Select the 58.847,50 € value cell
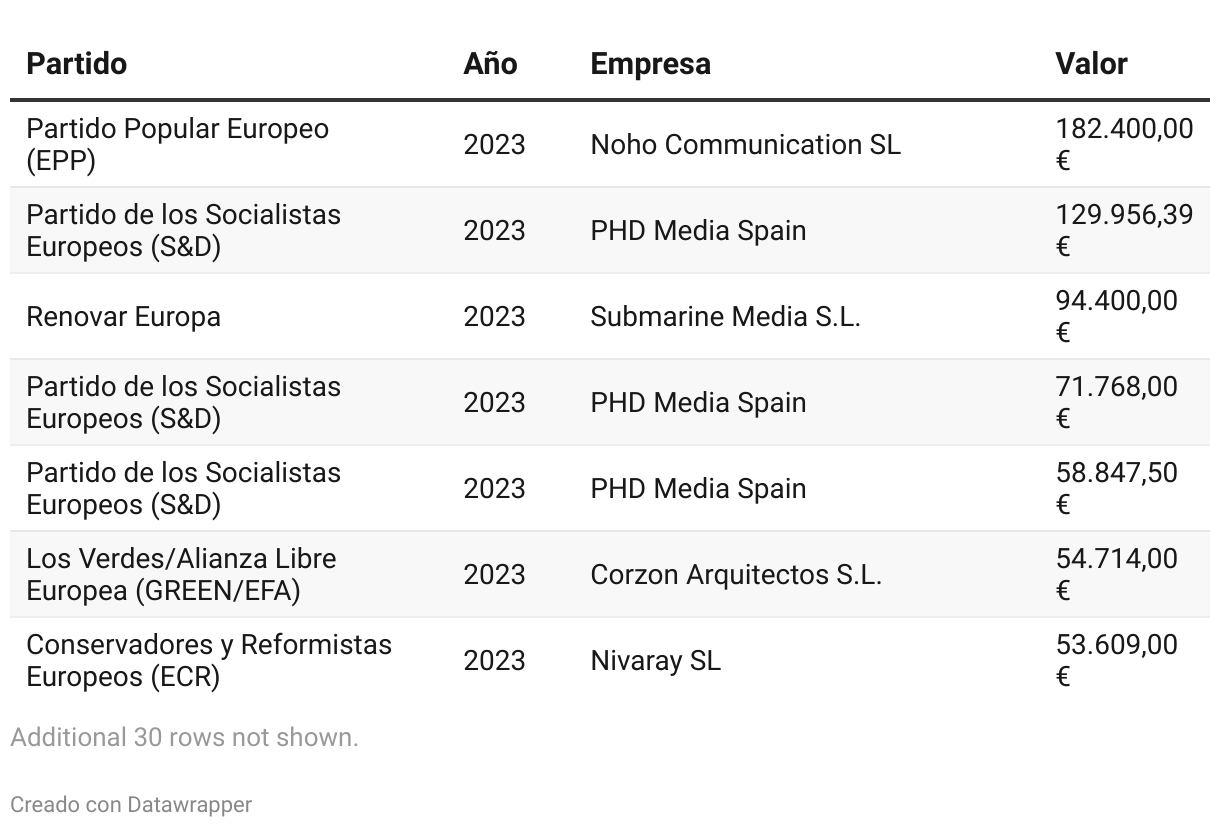1220x828 pixels. 1116,488
